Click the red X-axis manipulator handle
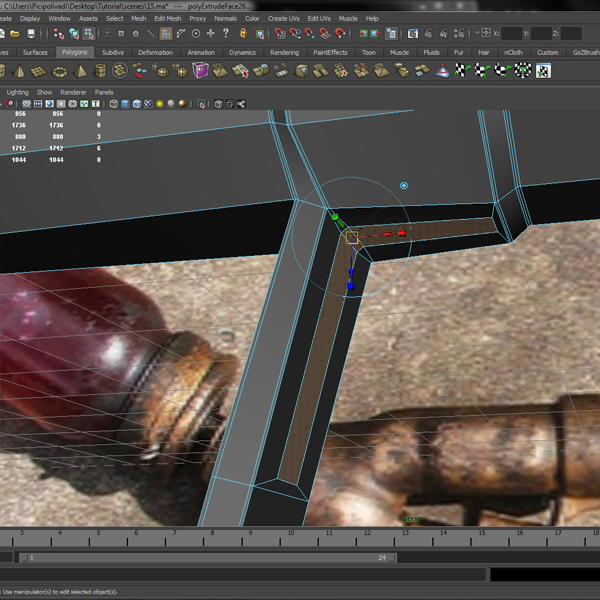This screenshot has height=600, width=600. [x=401, y=233]
